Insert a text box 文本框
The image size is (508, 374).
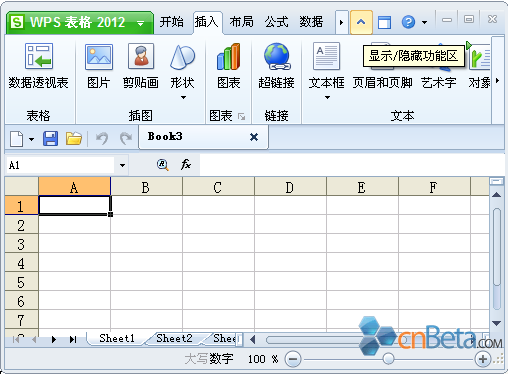click(x=326, y=66)
